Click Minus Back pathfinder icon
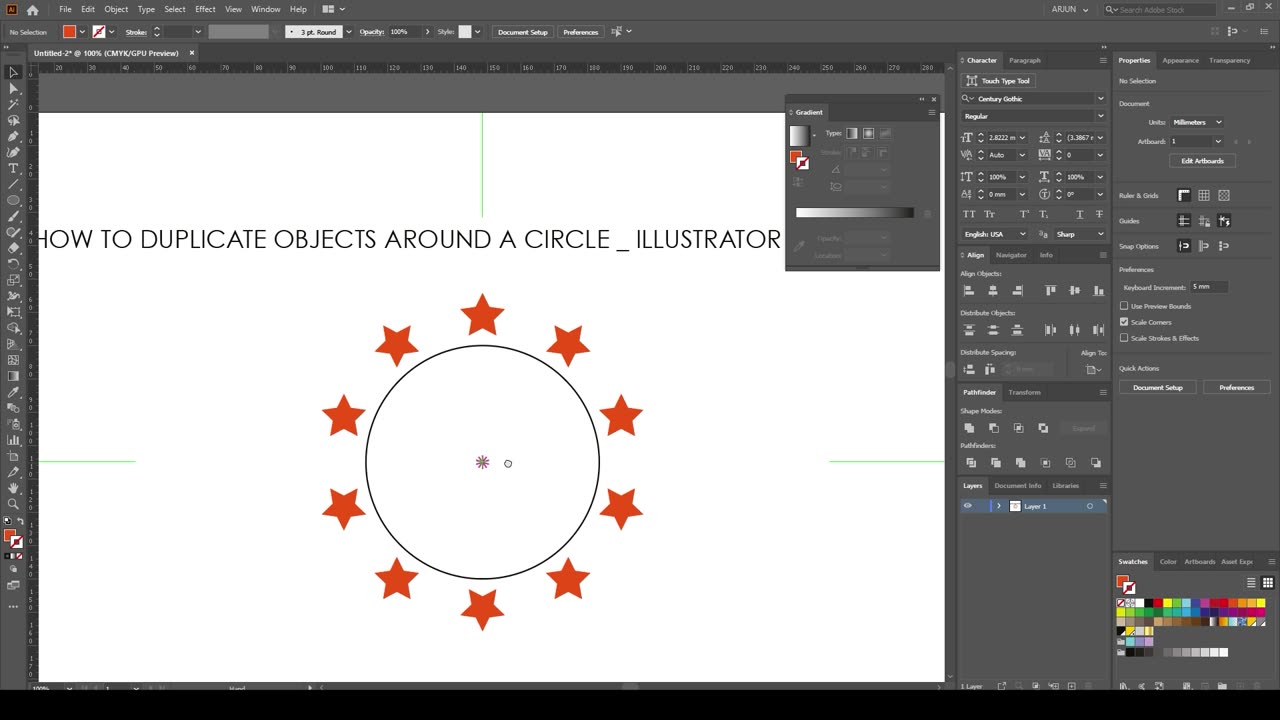This screenshot has height=720, width=1280. (1096, 463)
